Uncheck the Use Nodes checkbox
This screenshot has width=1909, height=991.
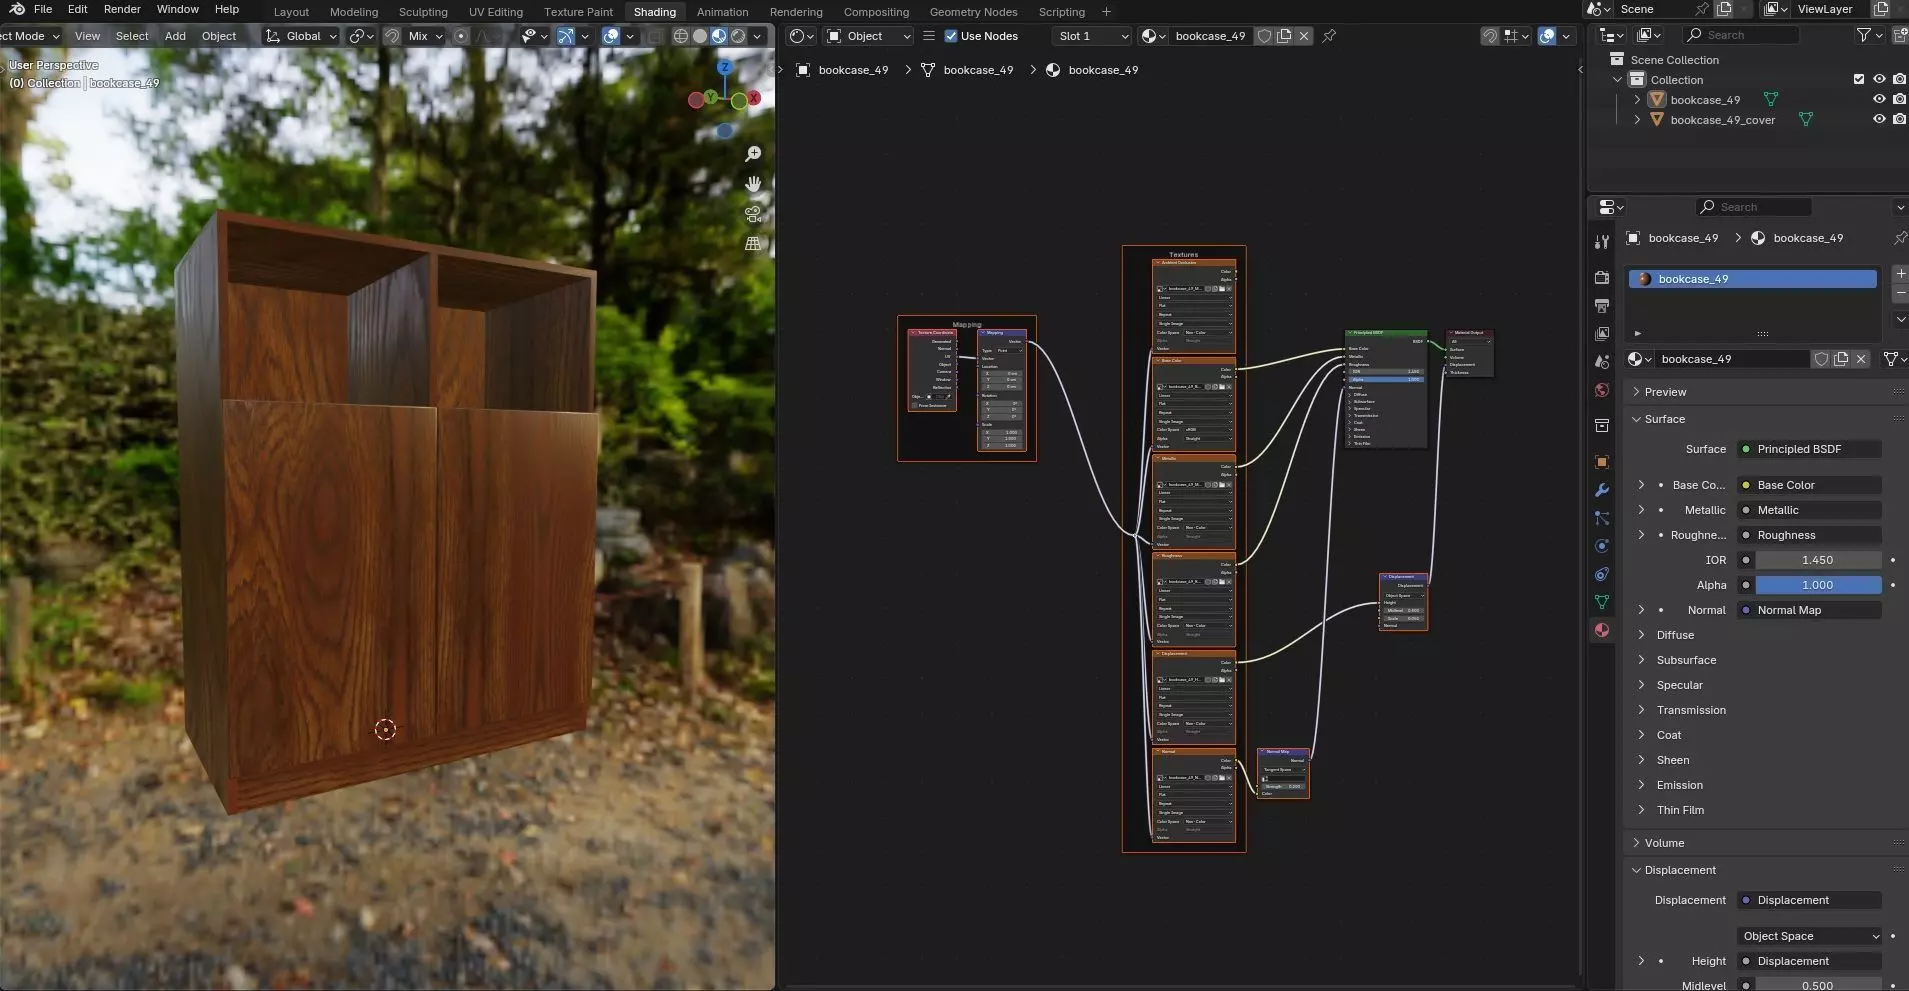click(951, 36)
